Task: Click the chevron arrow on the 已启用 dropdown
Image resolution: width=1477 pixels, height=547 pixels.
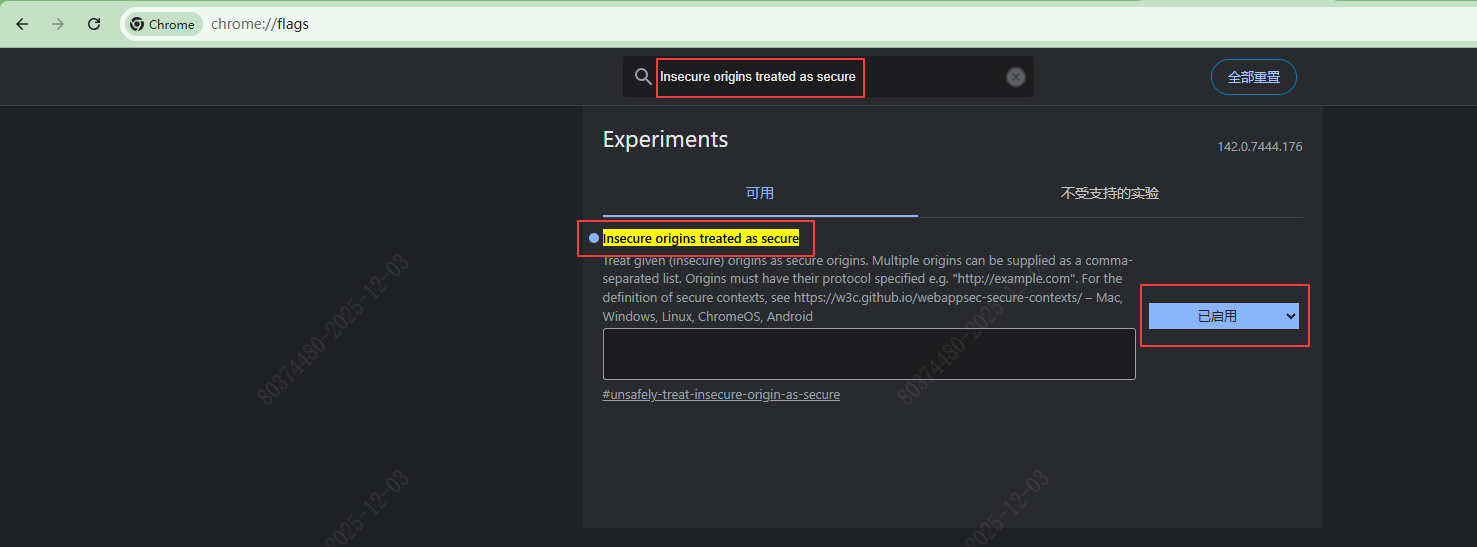Action: (x=1290, y=316)
